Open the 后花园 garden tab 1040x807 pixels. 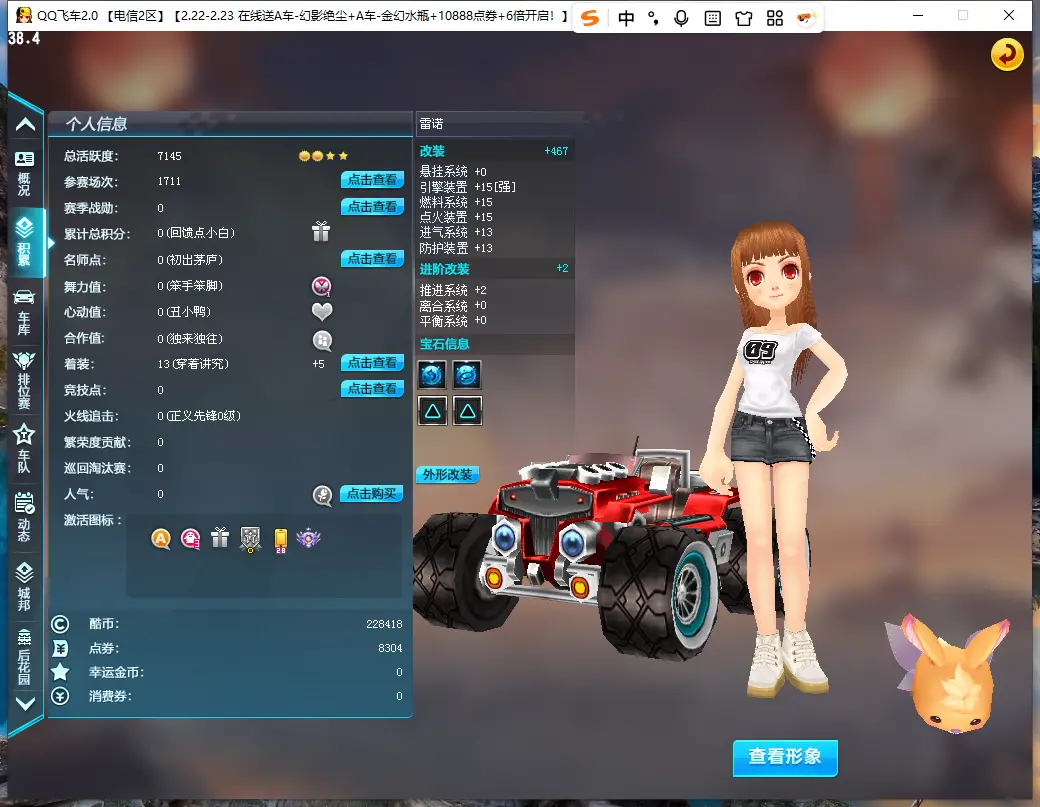pyautogui.click(x=24, y=656)
